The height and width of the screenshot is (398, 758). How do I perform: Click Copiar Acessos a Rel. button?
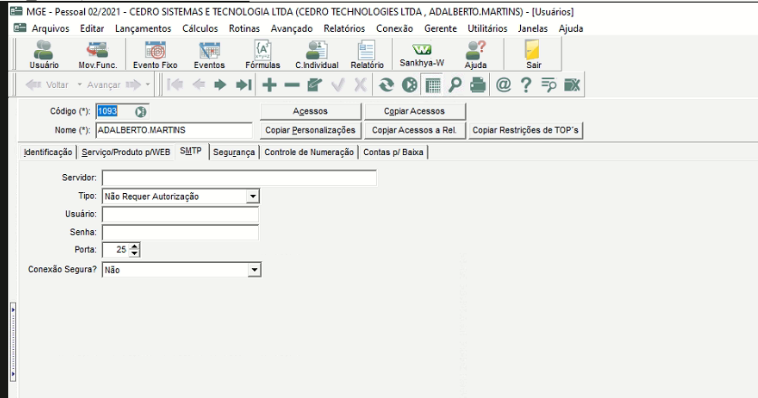(x=414, y=131)
